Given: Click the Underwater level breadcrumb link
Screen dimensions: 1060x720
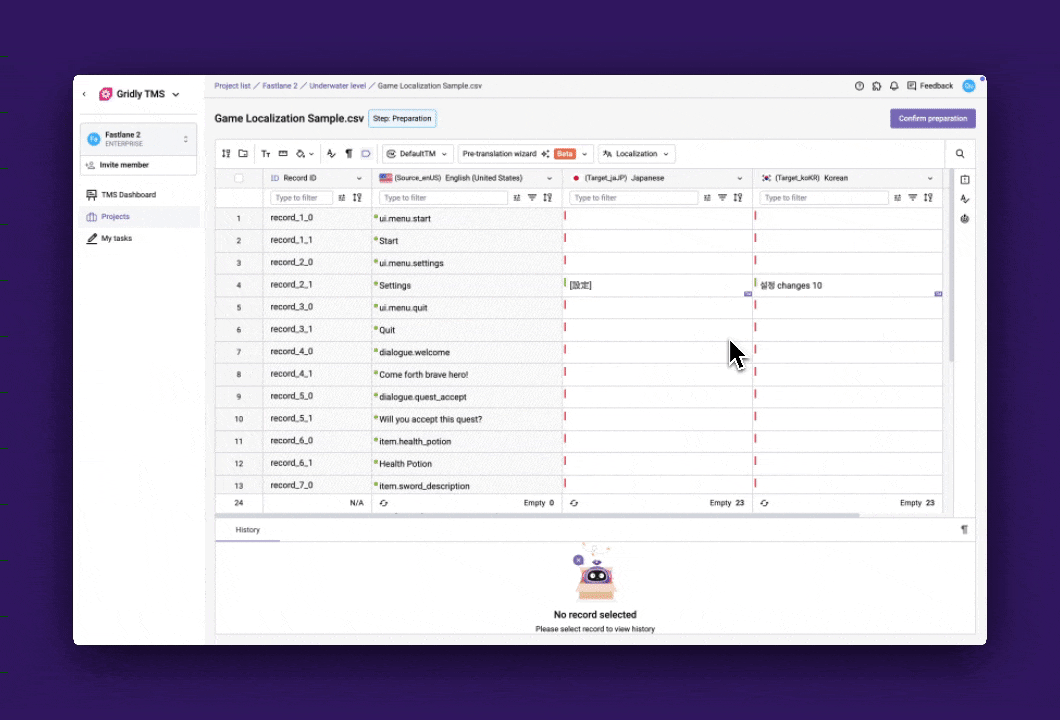Looking at the screenshot, I should (337, 86).
